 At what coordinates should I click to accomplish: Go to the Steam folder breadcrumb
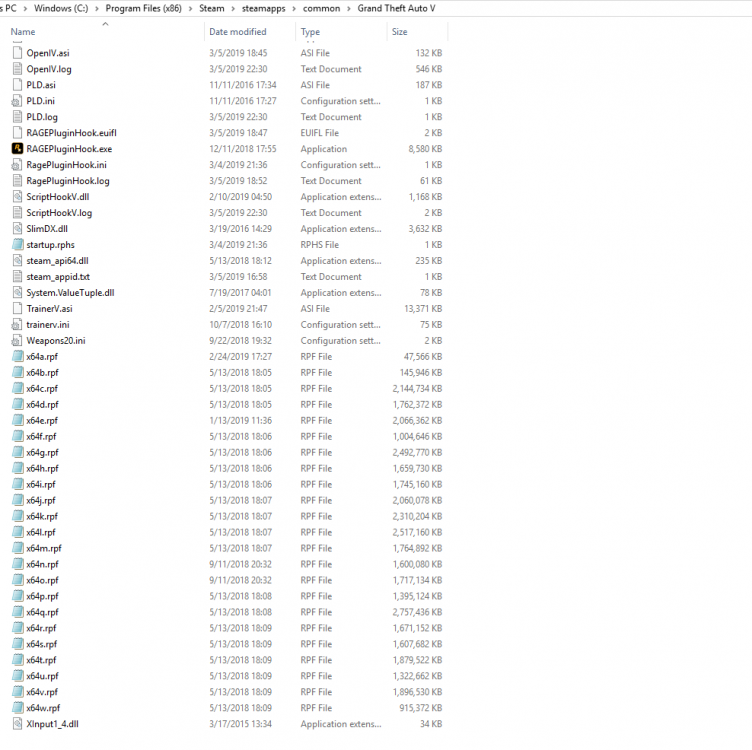click(x=212, y=8)
